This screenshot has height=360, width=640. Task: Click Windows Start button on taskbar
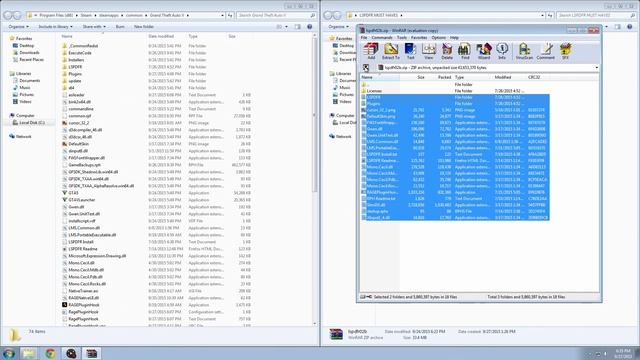pos(9,353)
